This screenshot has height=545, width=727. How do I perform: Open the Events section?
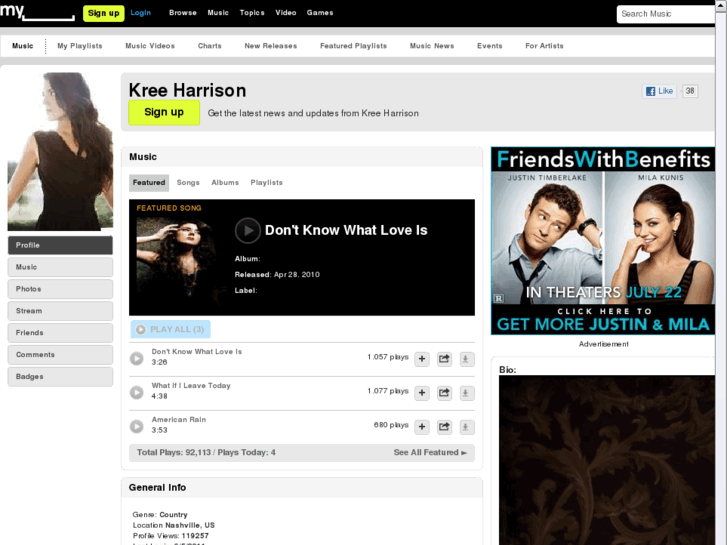(x=490, y=46)
